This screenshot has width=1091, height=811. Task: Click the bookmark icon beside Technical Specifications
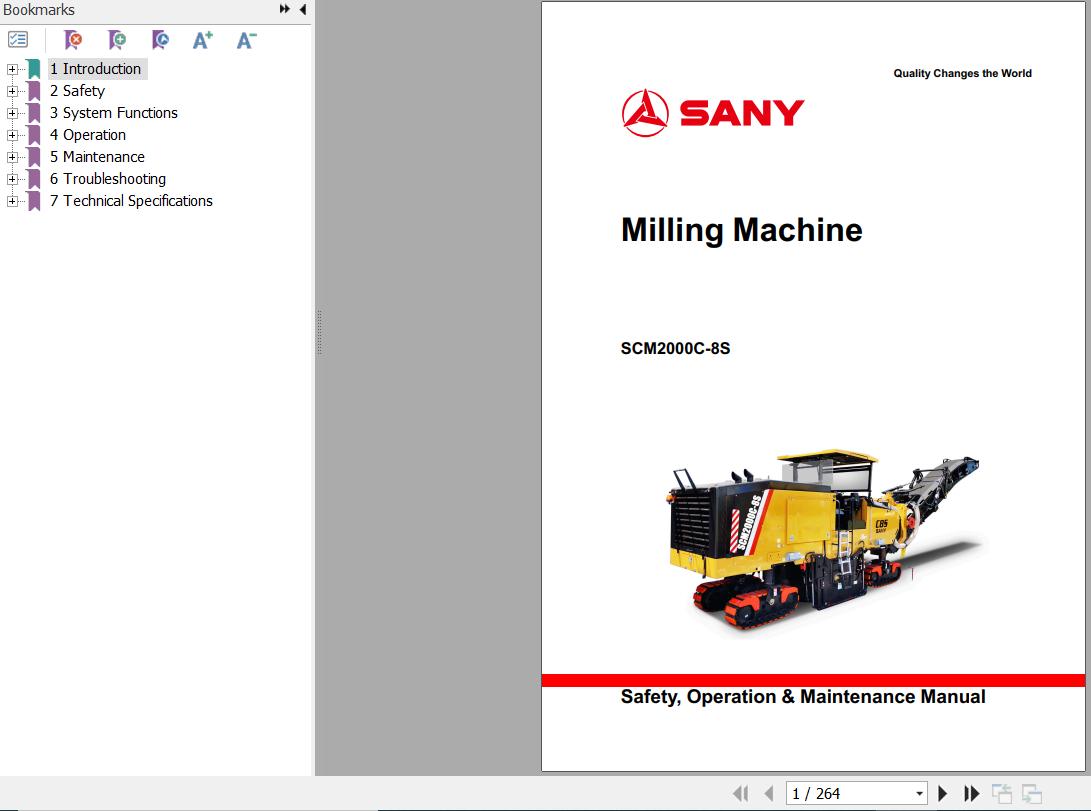pos(33,201)
